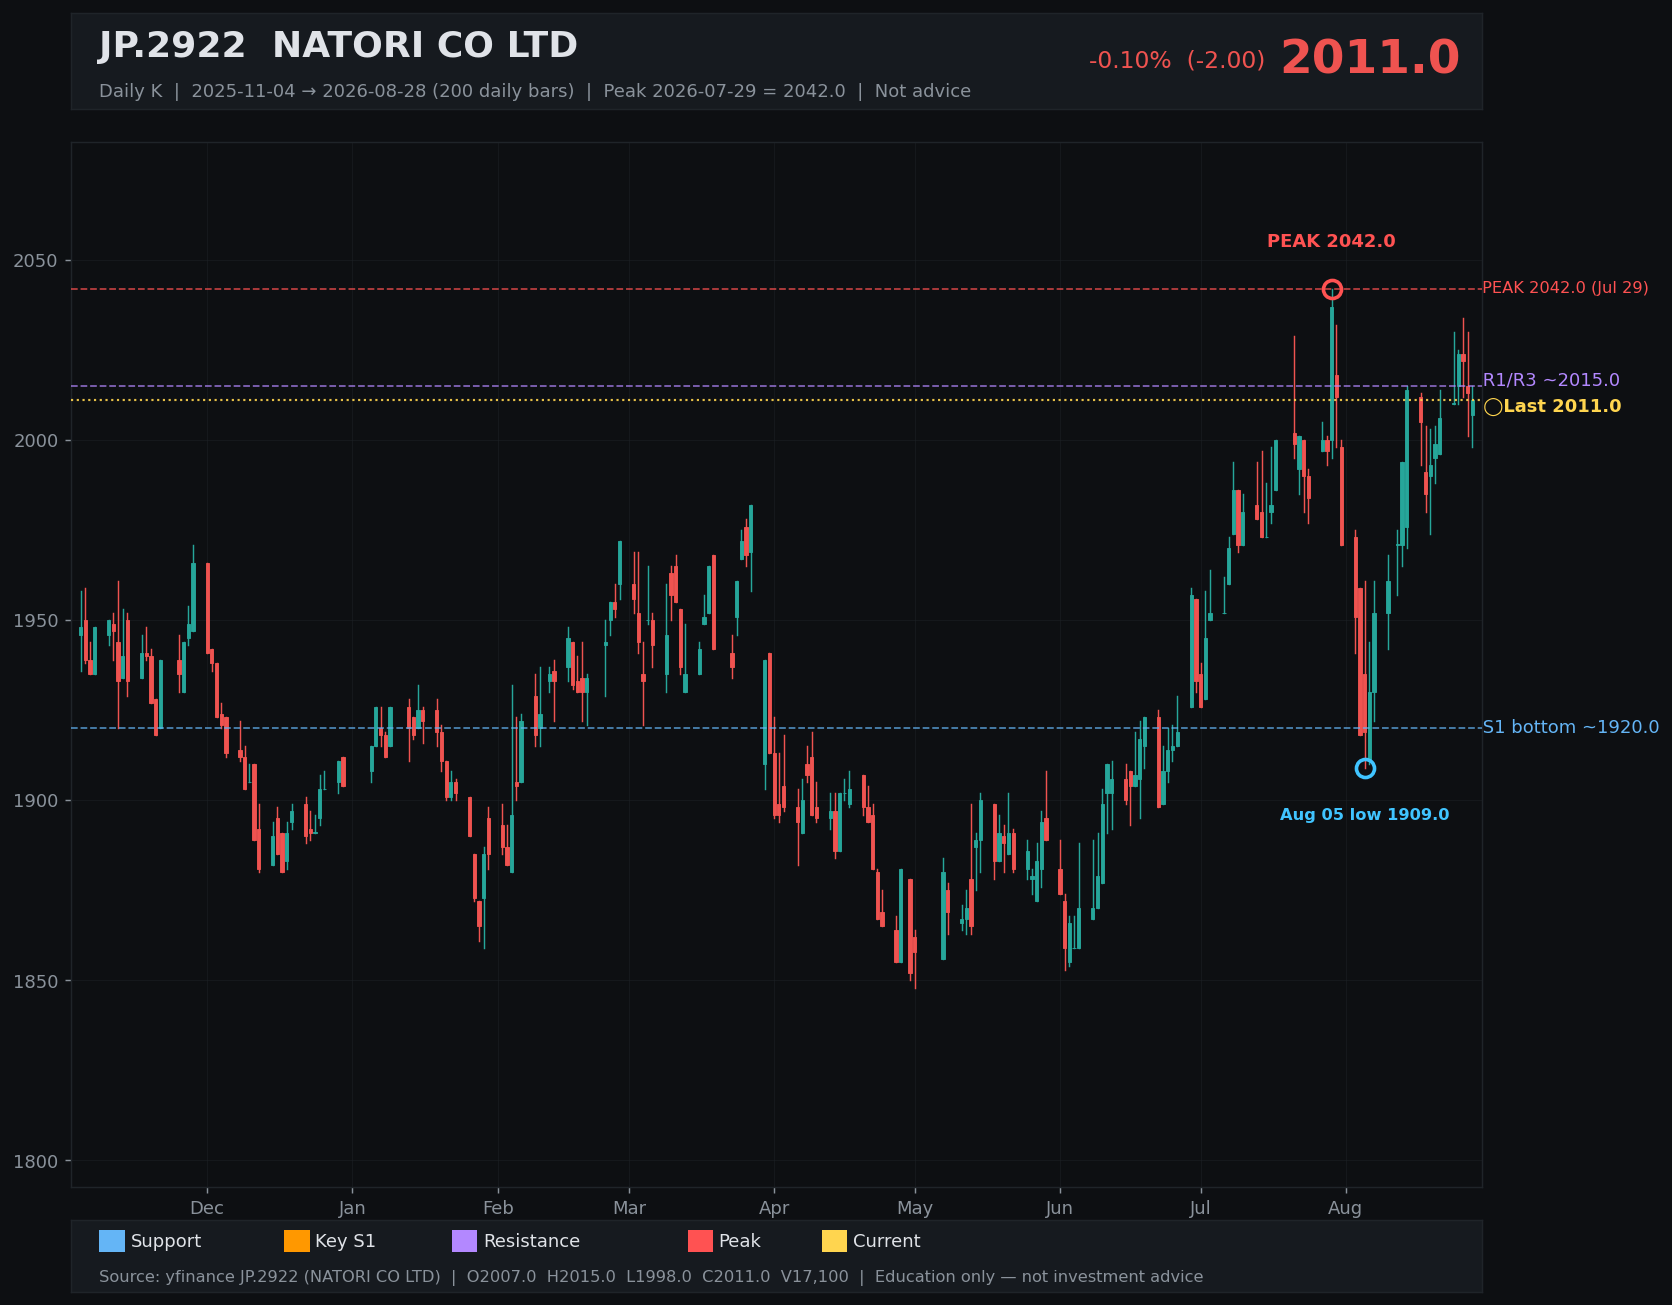Screen dimensions: 1672x1305
Task: Click the red Peak legend swatch
Action: 701,1241
